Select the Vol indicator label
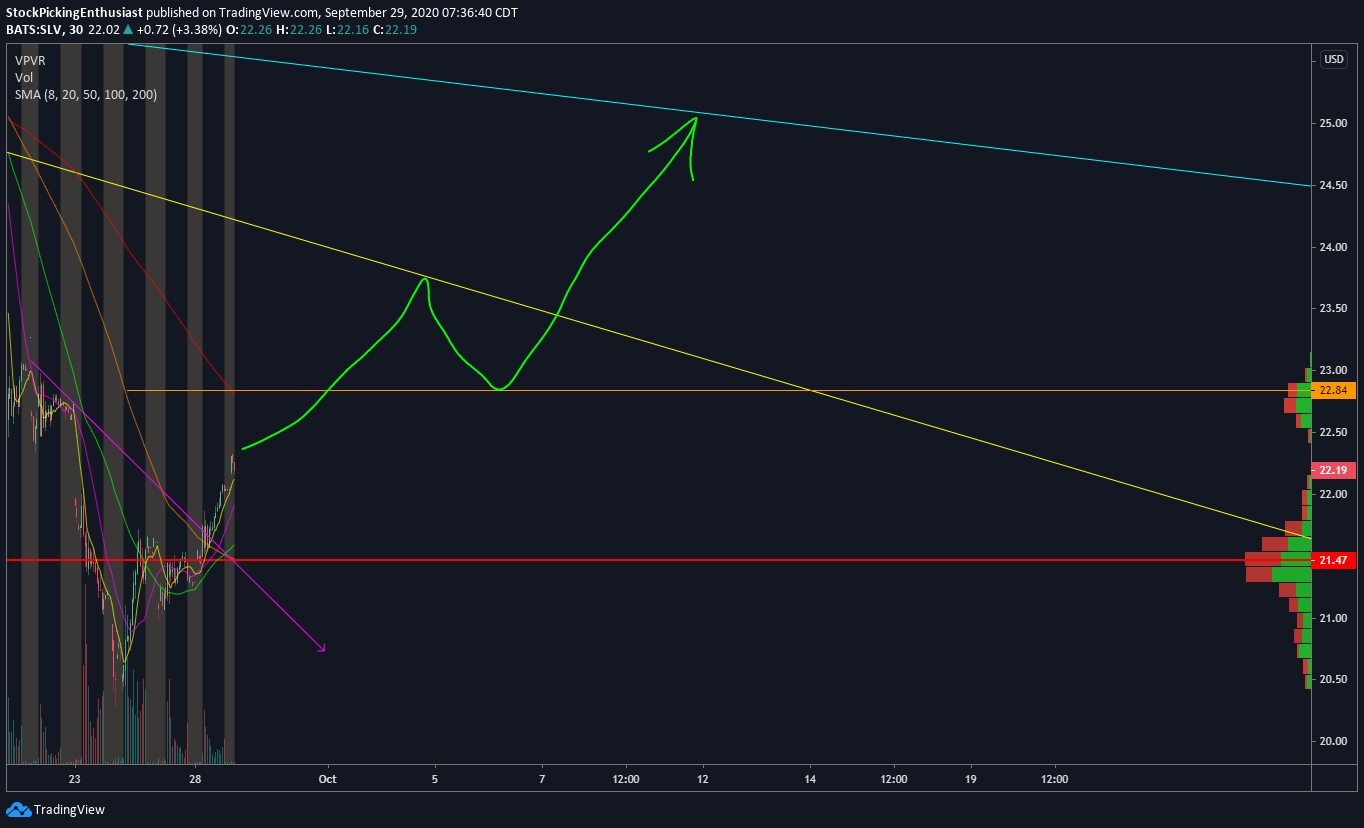The height and width of the screenshot is (828, 1364). 23,77
